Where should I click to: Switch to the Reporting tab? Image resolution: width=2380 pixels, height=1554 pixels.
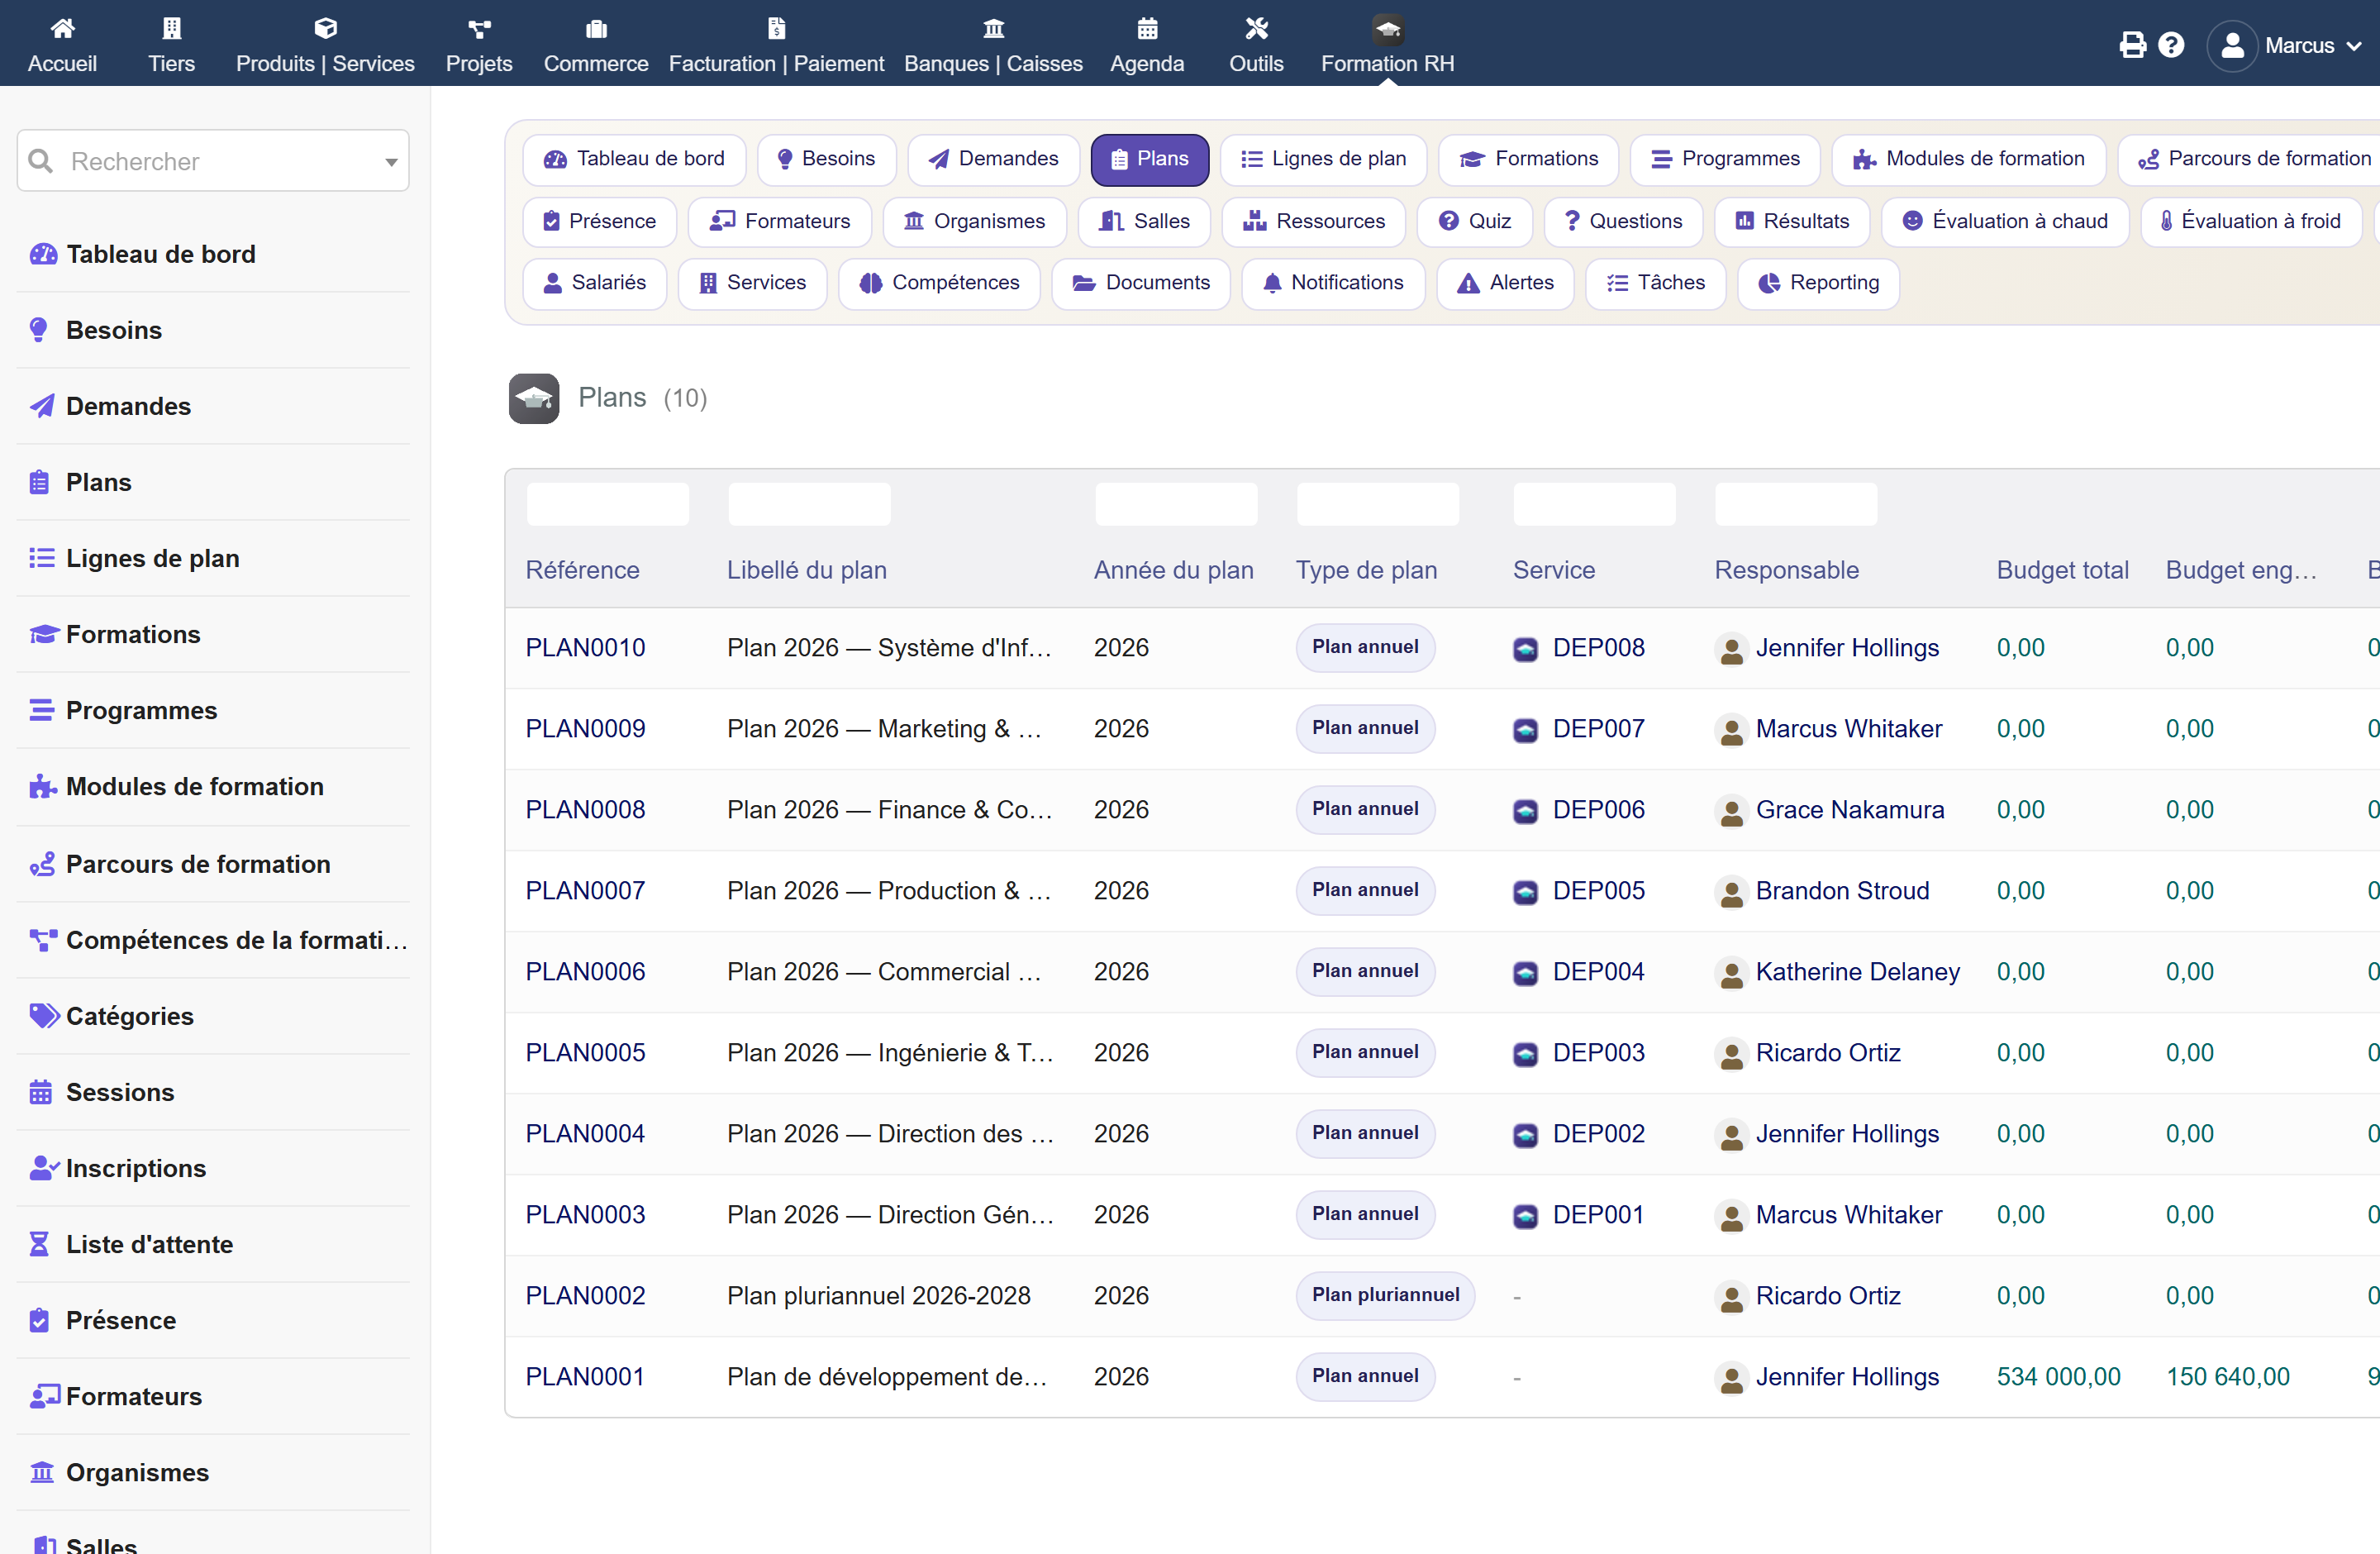tap(1818, 283)
